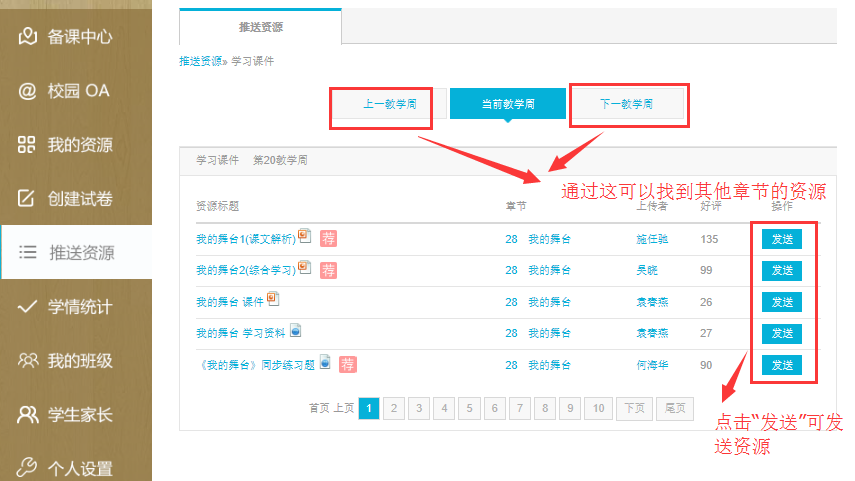
Task: Select the 创建试卷 edit icon
Action: pyautogui.click(x=27, y=199)
